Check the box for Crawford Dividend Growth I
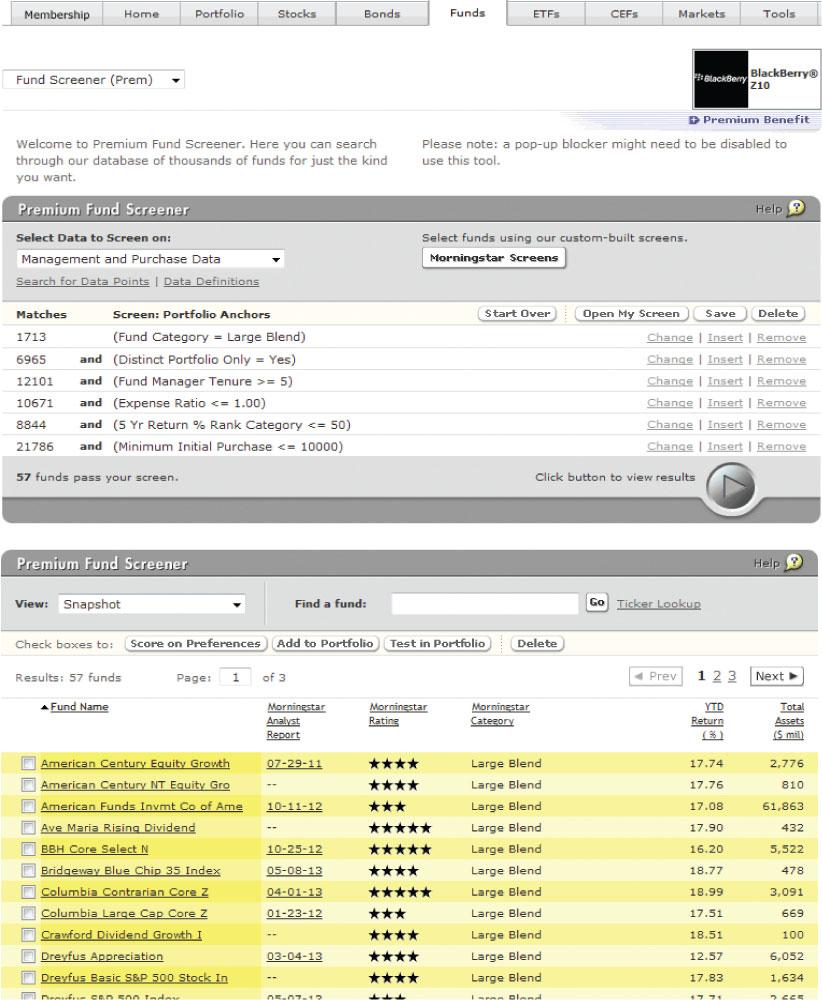This screenshot has width=822, height=1000. point(28,935)
